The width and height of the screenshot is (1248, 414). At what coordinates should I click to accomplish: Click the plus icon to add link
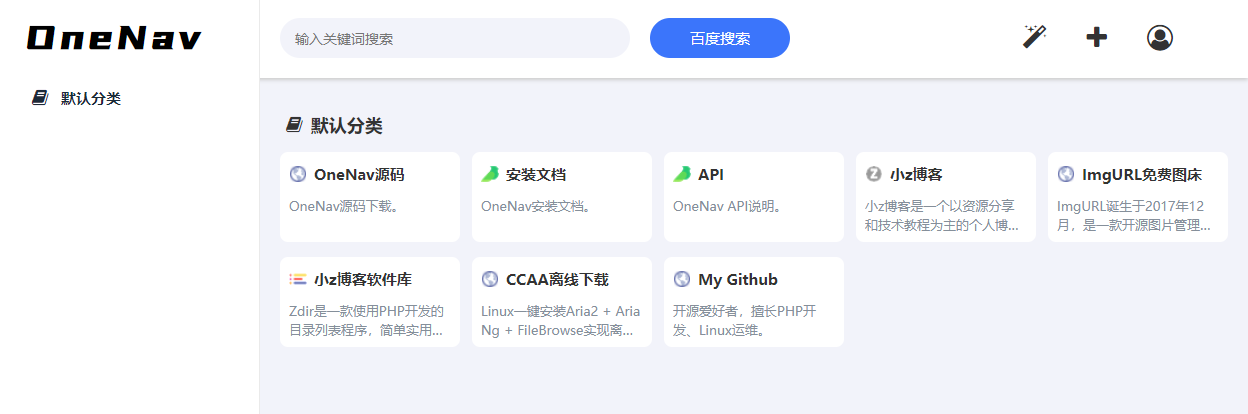[x=1097, y=37]
